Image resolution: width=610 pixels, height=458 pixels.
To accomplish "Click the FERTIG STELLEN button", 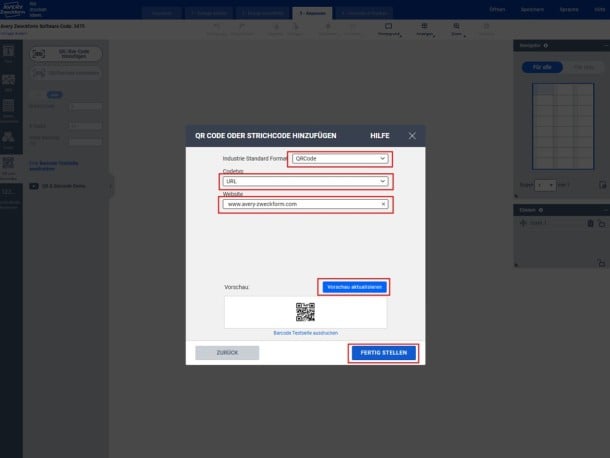I will click(x=384, y=353).
